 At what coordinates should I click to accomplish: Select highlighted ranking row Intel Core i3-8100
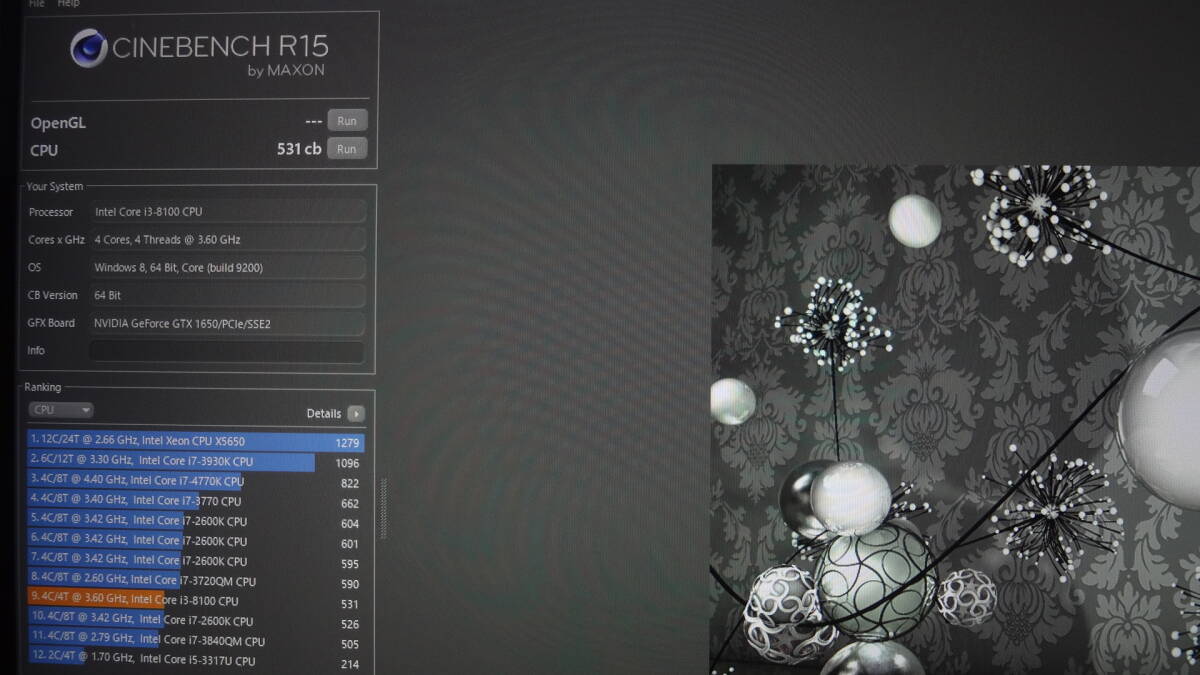click(x=196, y=602)
